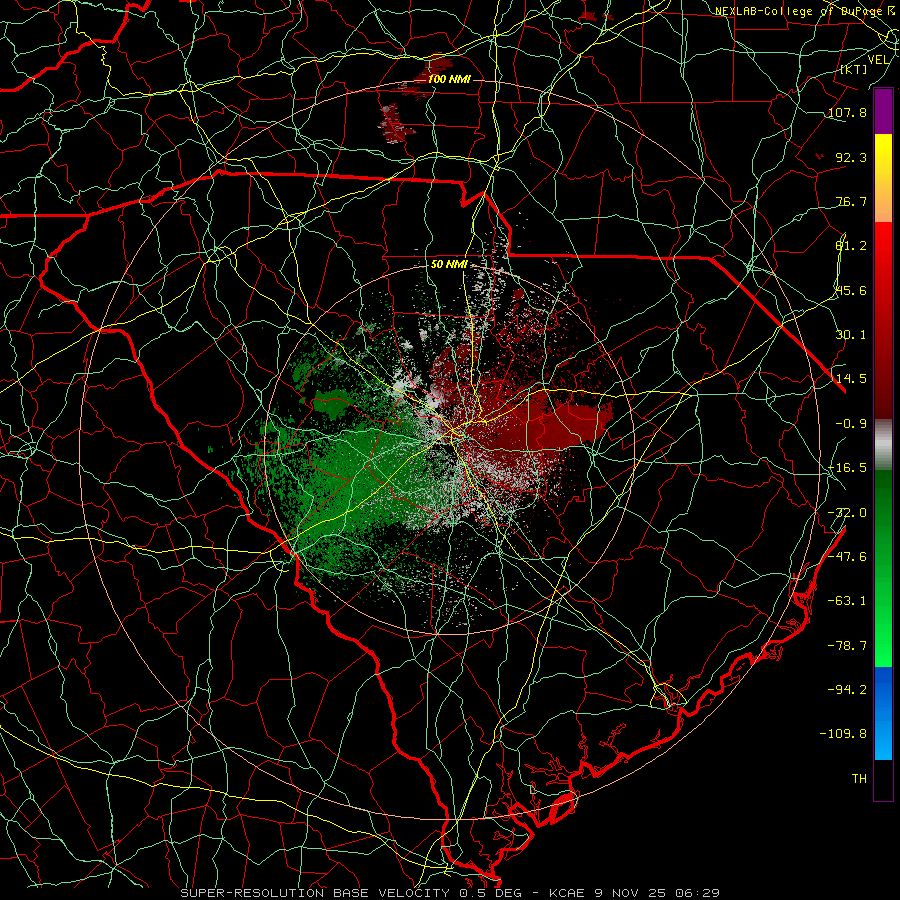Click the -47.6 legend value

pos(847,557)
